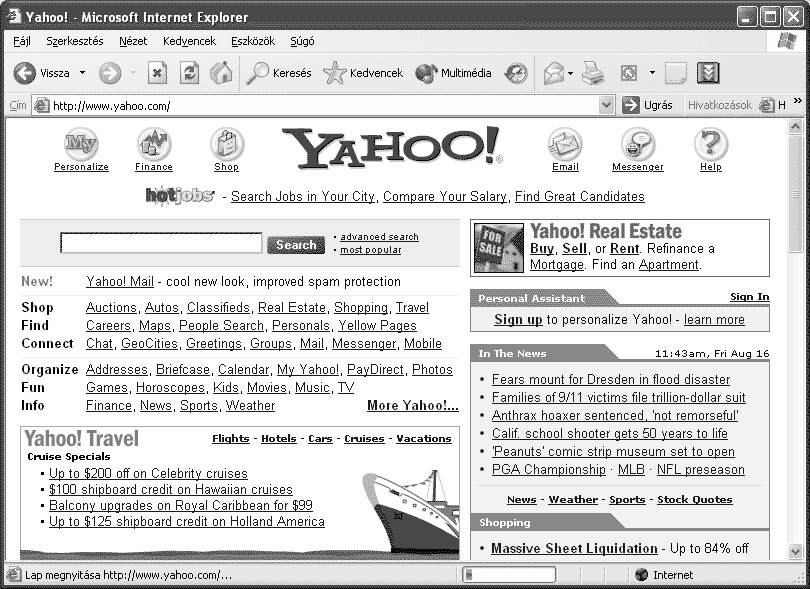Open the Vissza back history dropdown arrow
The image size is (810, 589).
coord(82,73)
